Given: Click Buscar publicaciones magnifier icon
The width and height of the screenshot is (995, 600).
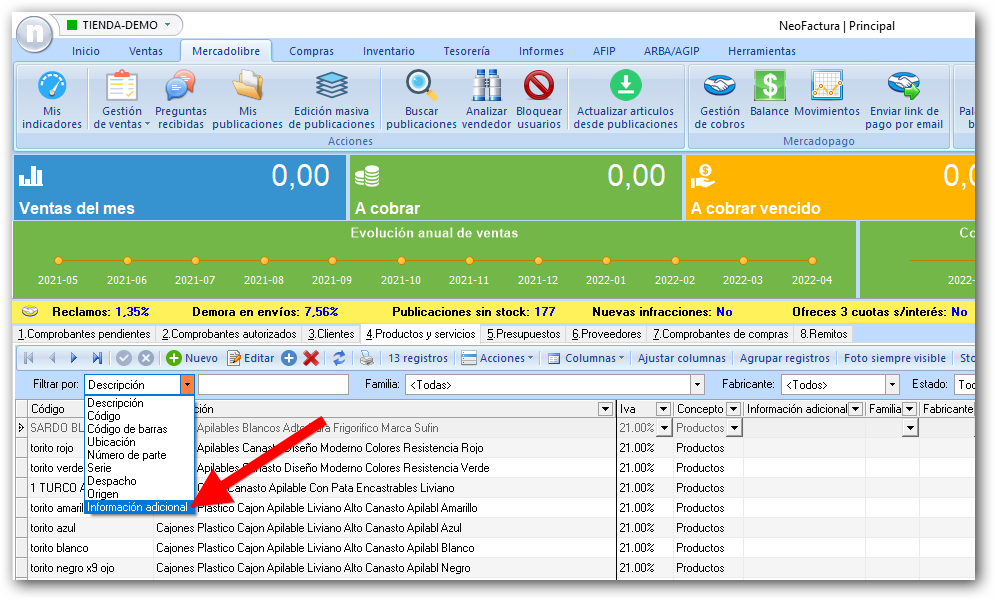Looking at the screenshot, I should tap(421, 87).
